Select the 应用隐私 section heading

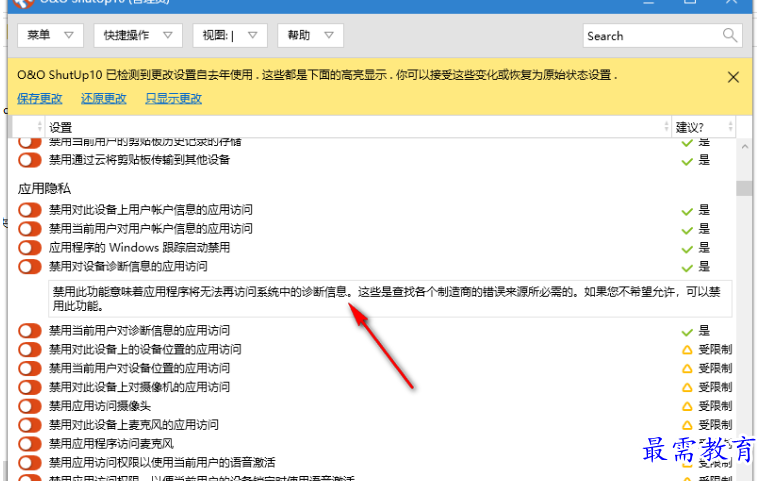(x=44, y=189)
